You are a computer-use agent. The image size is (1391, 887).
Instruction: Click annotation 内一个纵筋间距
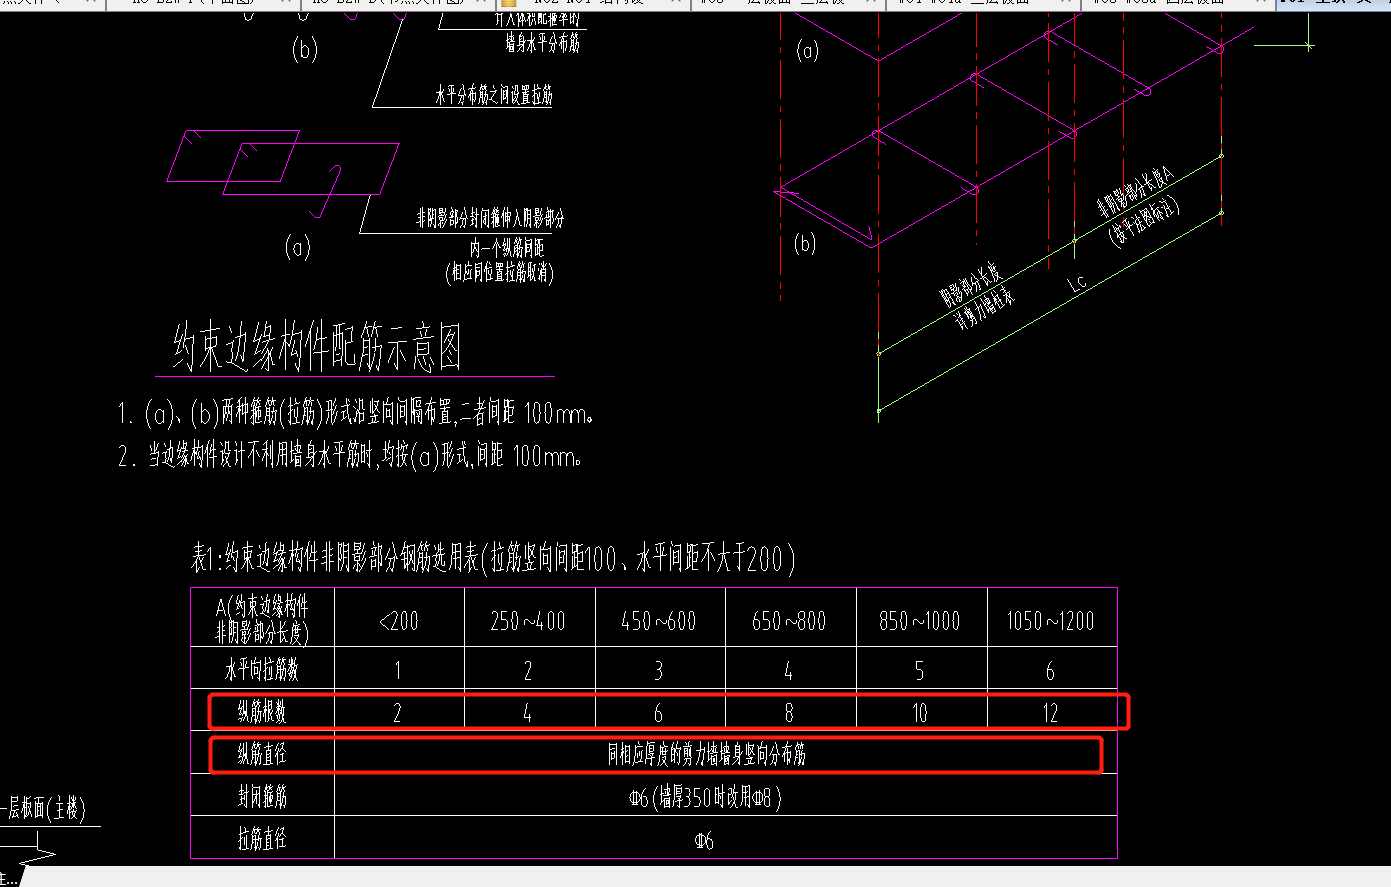506,247
